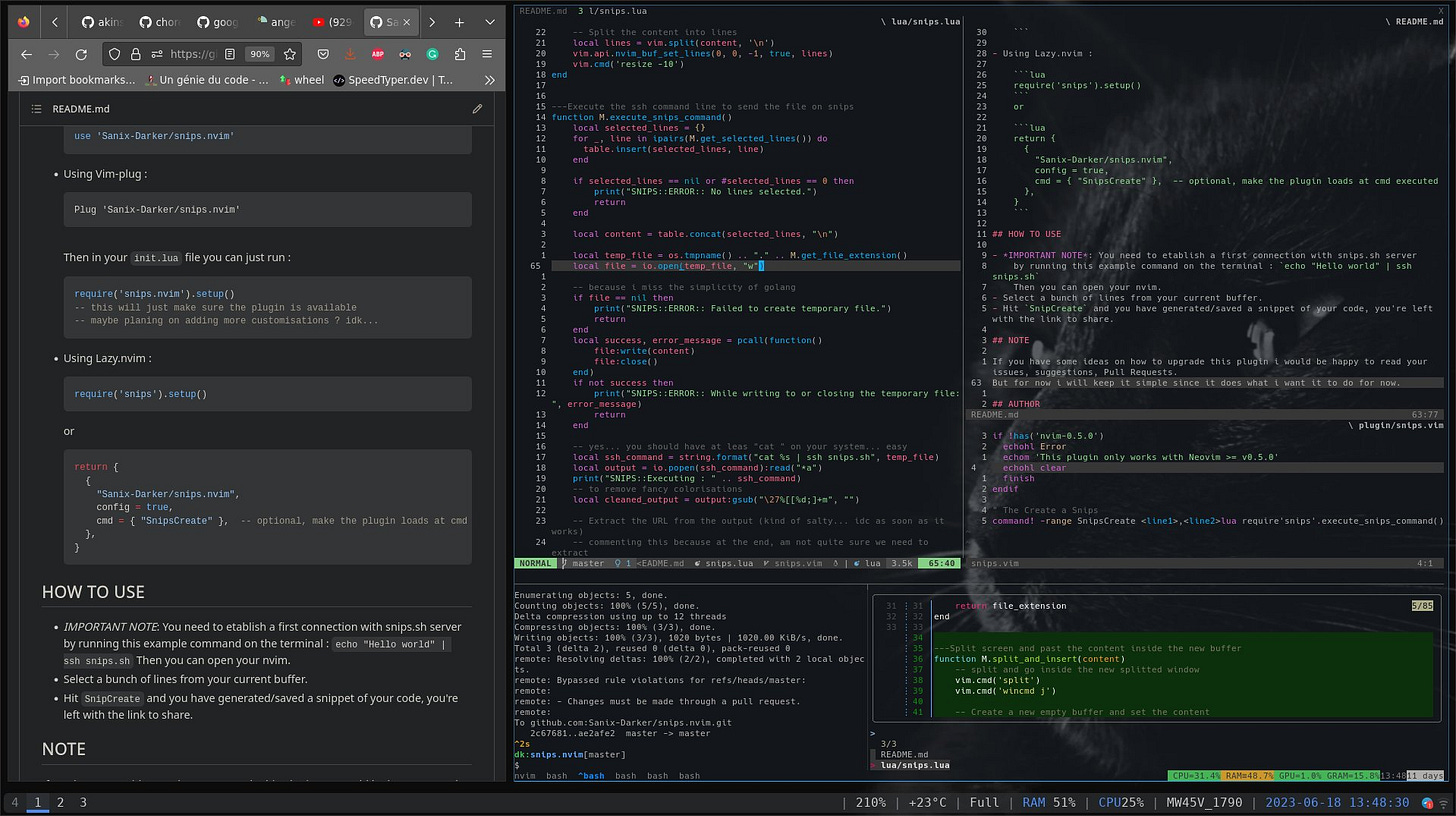The image size is (1456, 816).
Task: Toggle reader view icon in address bar
Action: [x=230, y=54]
